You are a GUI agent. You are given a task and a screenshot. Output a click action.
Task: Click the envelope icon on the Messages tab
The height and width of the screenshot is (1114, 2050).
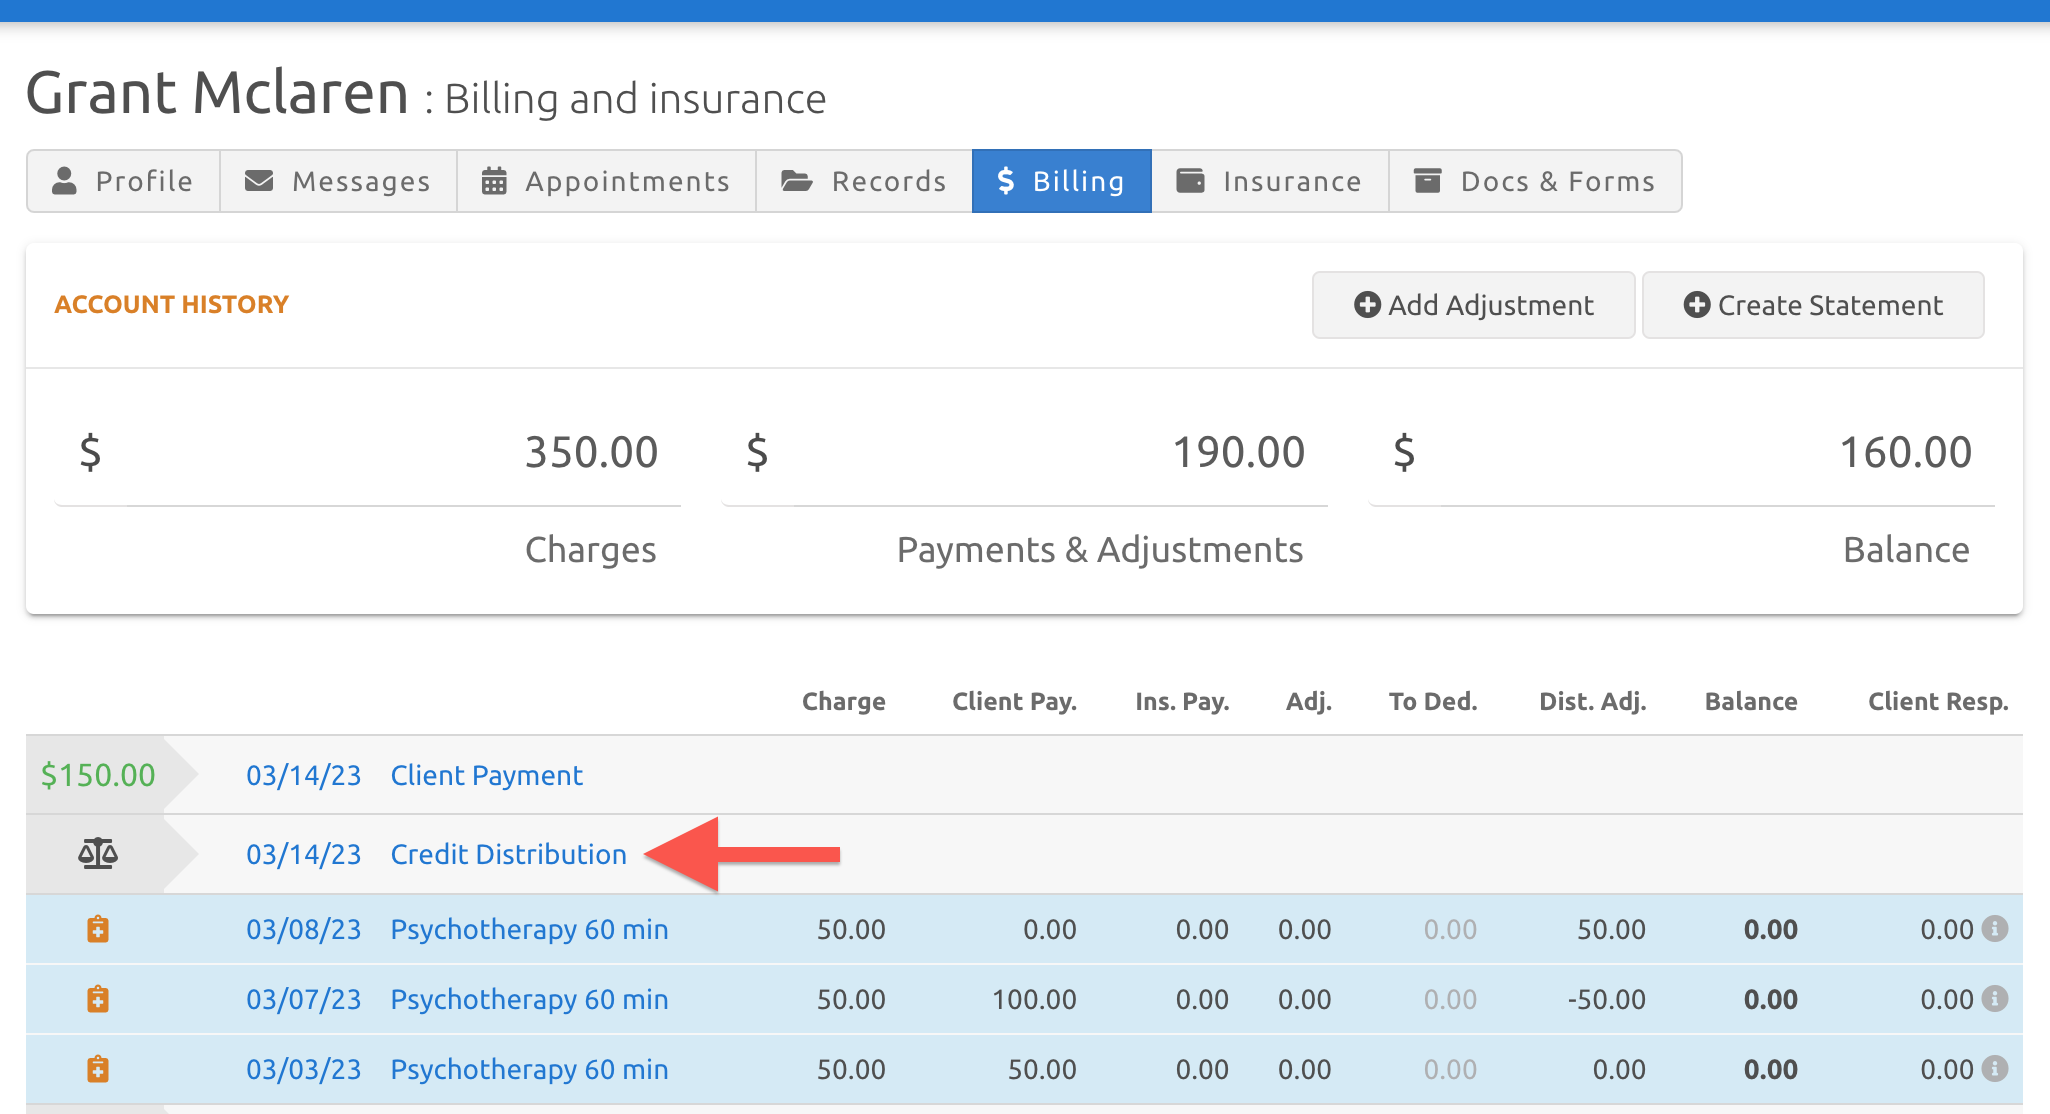[258, 181]
